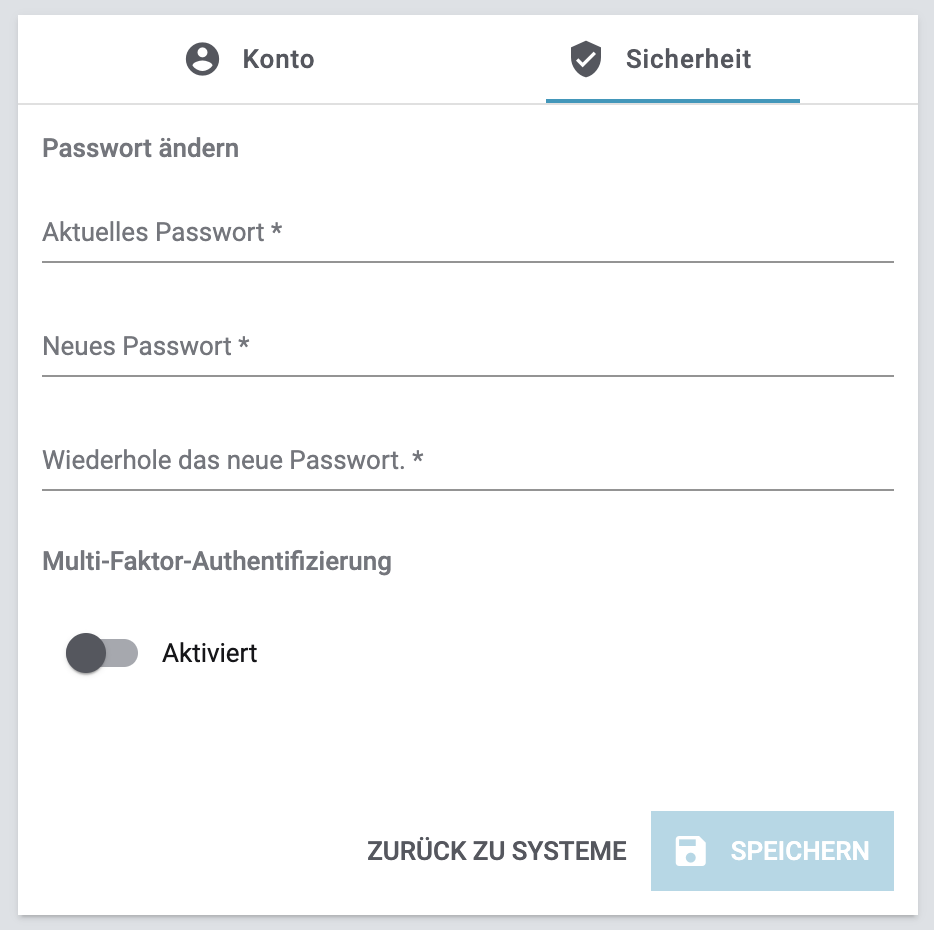The image size is (934, 930).
Task: Click the asterisk after Wiederhole das neue Passwort
Action: point(418,459)
